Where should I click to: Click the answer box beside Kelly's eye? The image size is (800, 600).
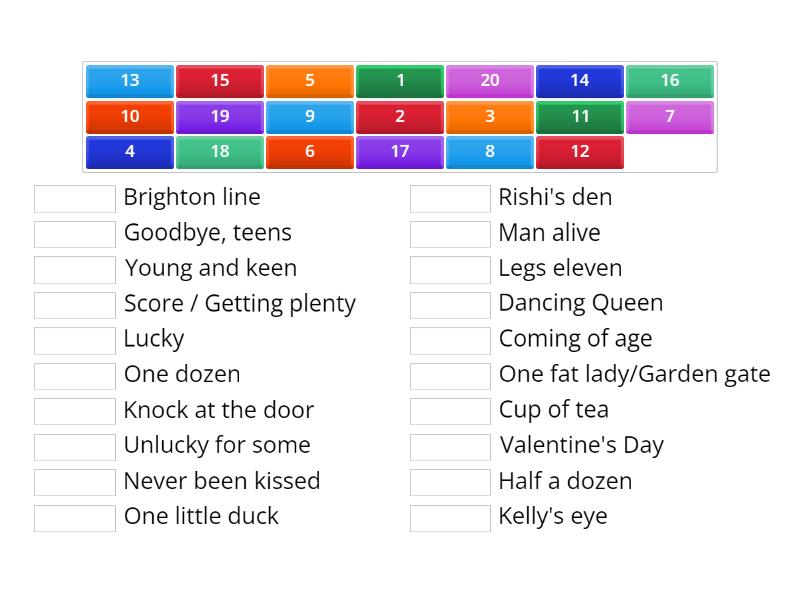click(450, 517)
